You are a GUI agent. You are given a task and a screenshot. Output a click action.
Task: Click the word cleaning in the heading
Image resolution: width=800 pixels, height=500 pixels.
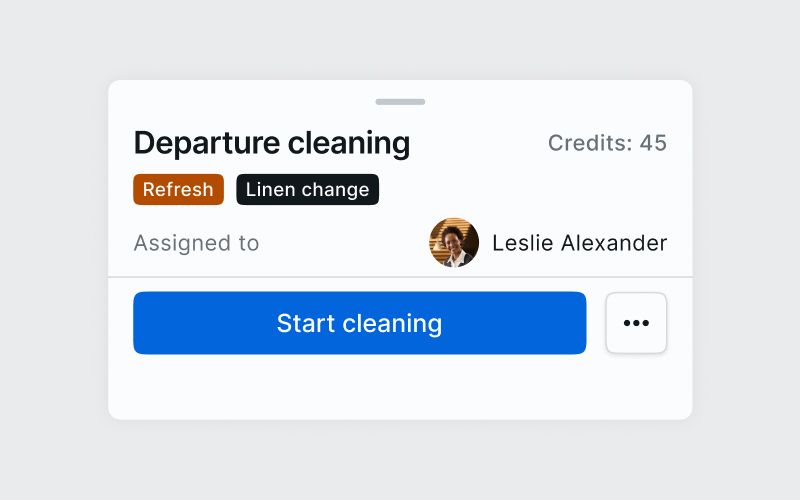pos(349,143)
